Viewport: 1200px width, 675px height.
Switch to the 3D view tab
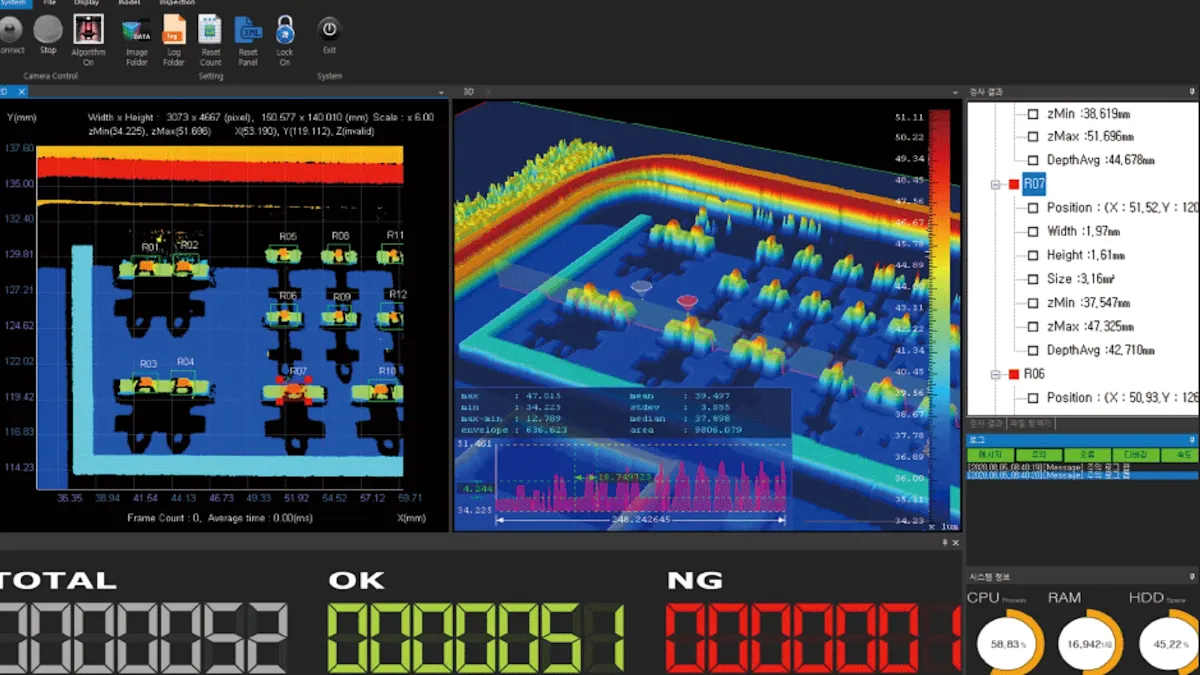468,92
